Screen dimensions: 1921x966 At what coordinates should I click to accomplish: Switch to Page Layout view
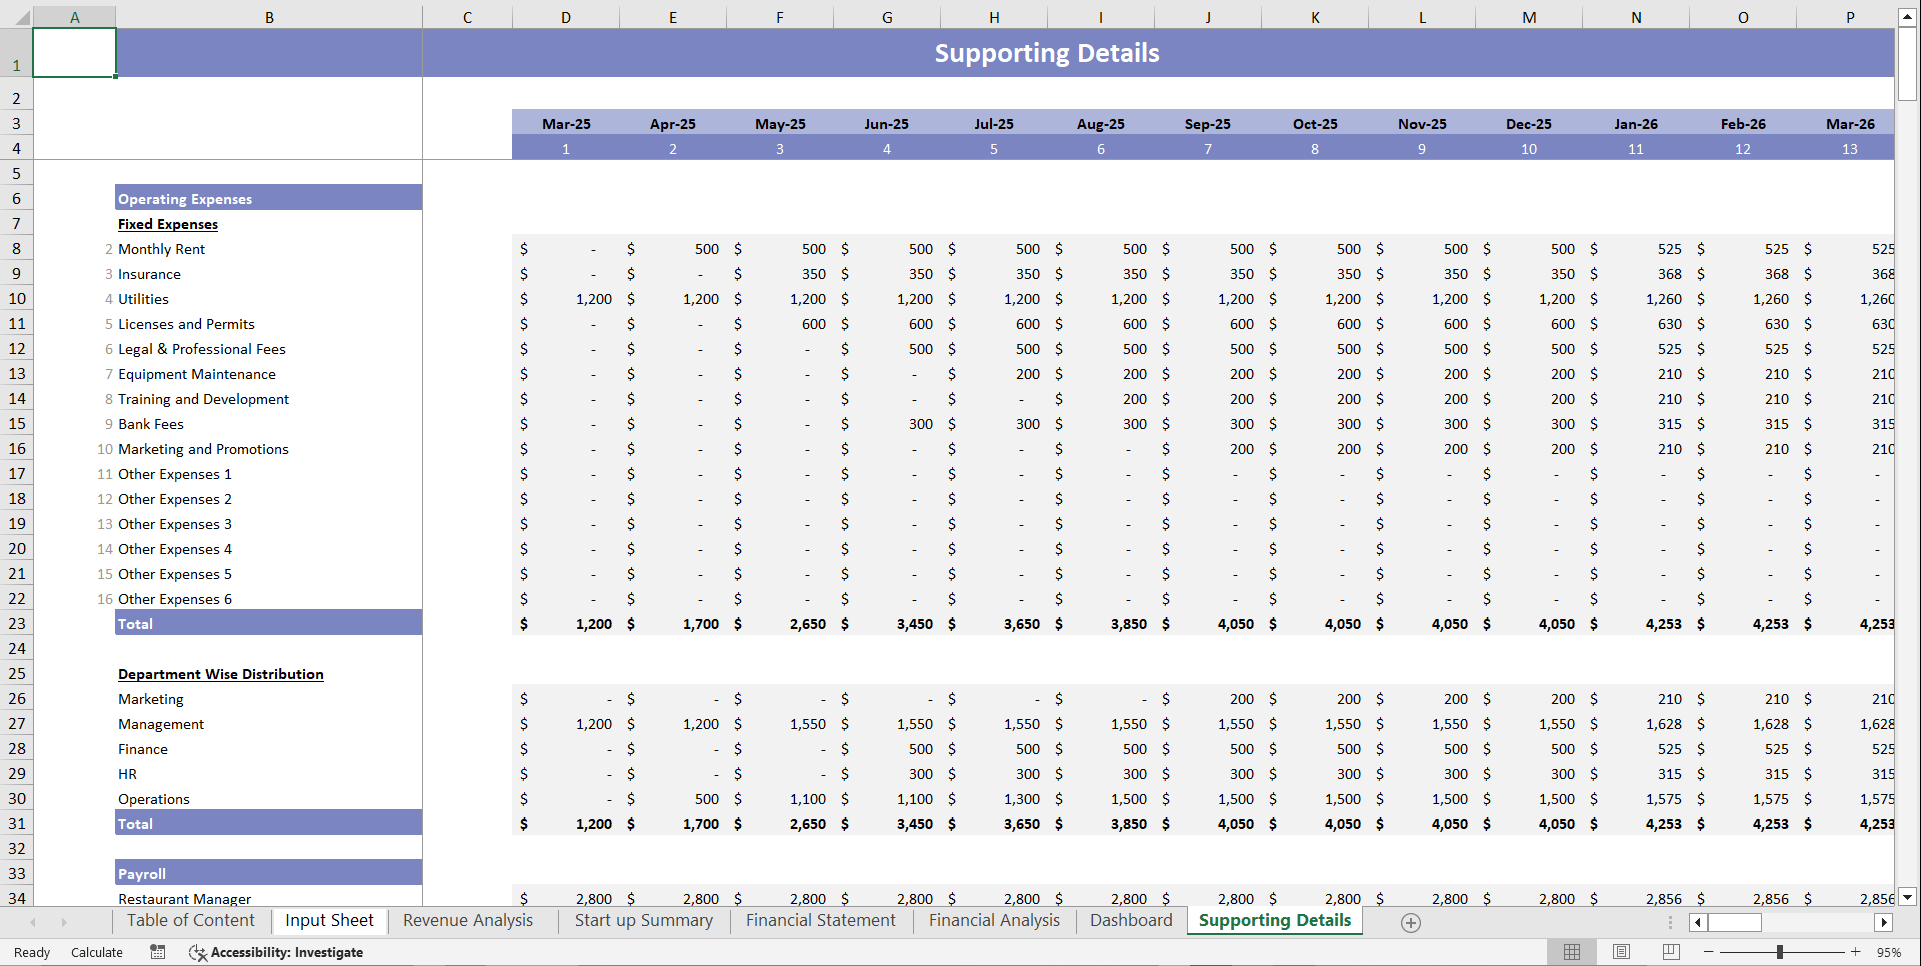(1621, 952)
